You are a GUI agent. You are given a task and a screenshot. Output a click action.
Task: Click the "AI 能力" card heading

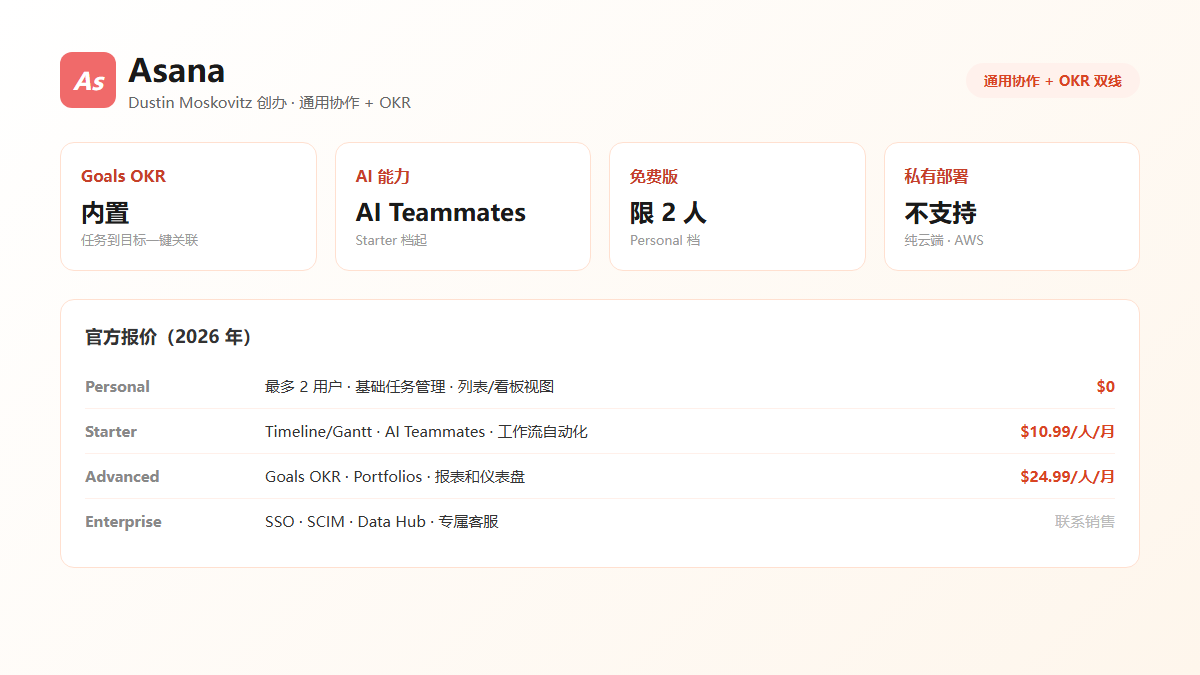point(383,176)
